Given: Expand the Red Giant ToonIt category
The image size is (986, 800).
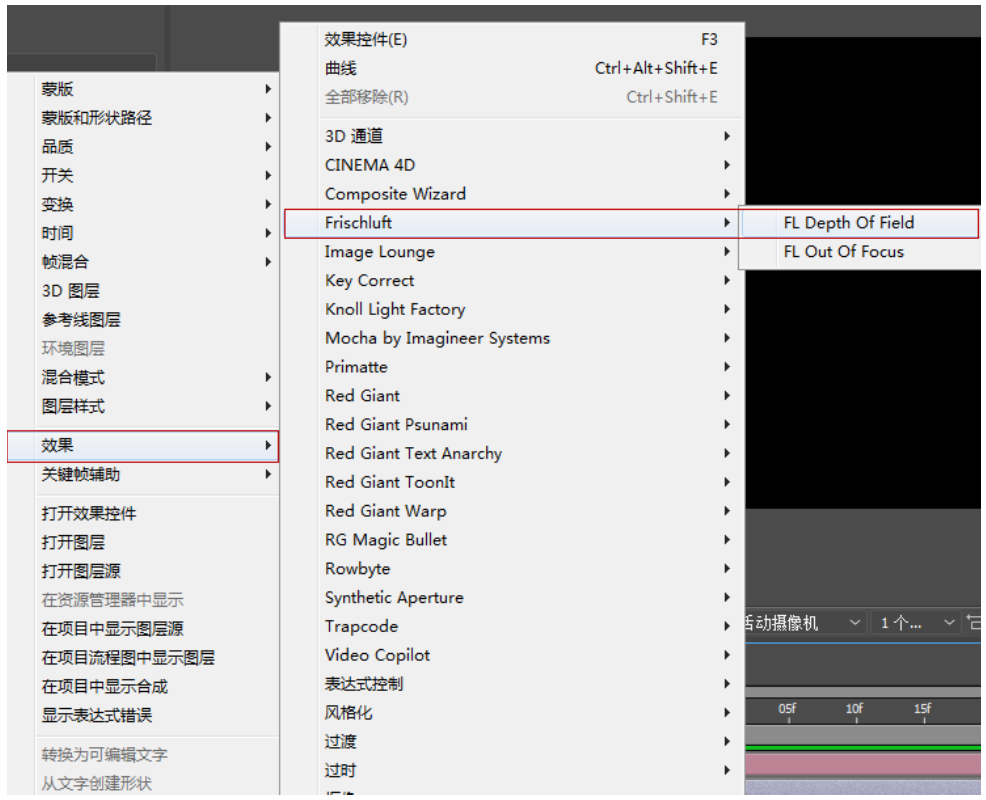Looking at the screenshot, I should (512, 482).
